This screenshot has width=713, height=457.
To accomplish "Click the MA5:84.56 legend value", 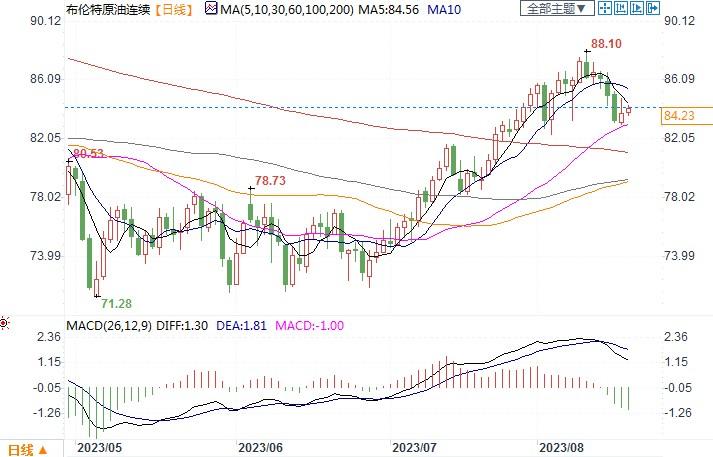I will pyautogui.click(x=393, y=9).
